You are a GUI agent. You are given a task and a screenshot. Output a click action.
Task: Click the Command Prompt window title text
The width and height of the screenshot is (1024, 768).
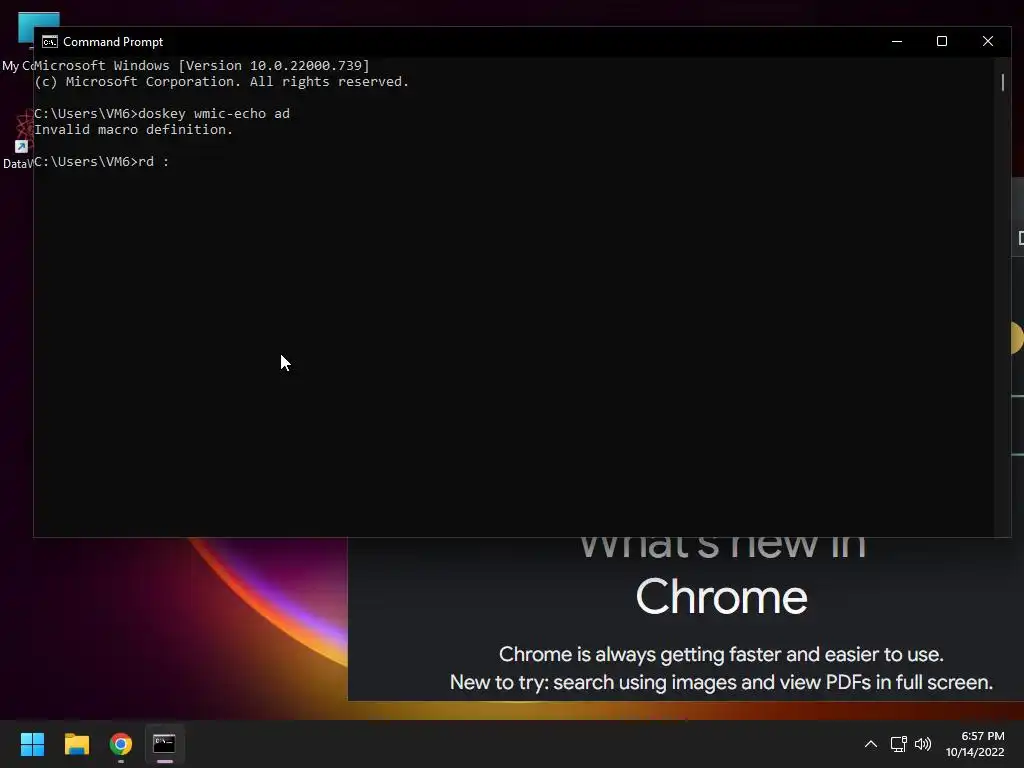(113, 42)
